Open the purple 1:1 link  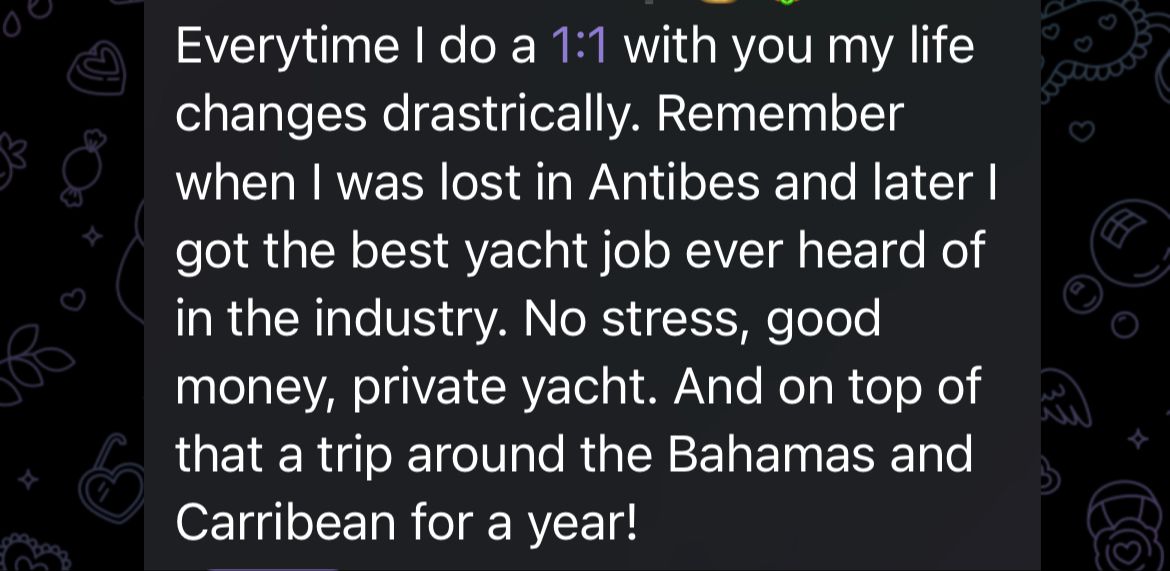point(580,46)
